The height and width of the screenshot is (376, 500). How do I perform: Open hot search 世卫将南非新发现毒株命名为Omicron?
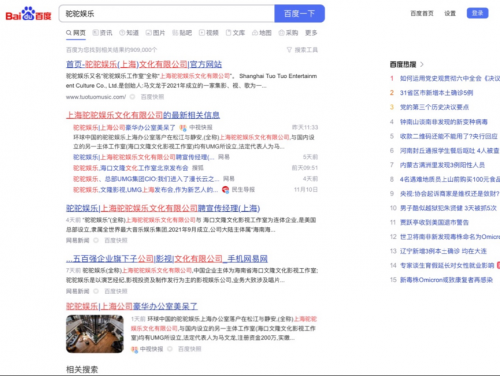(x=450, y=237)
